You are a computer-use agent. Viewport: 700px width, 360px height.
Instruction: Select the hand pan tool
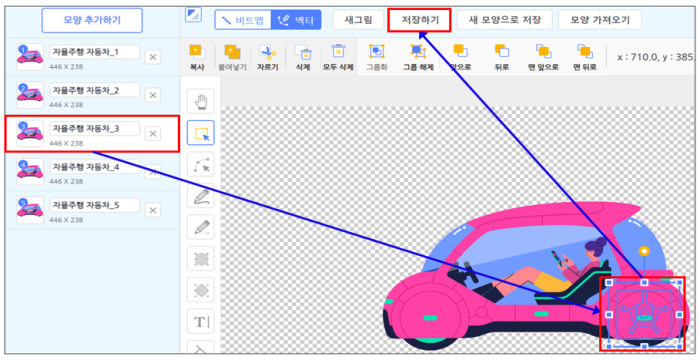200,101
